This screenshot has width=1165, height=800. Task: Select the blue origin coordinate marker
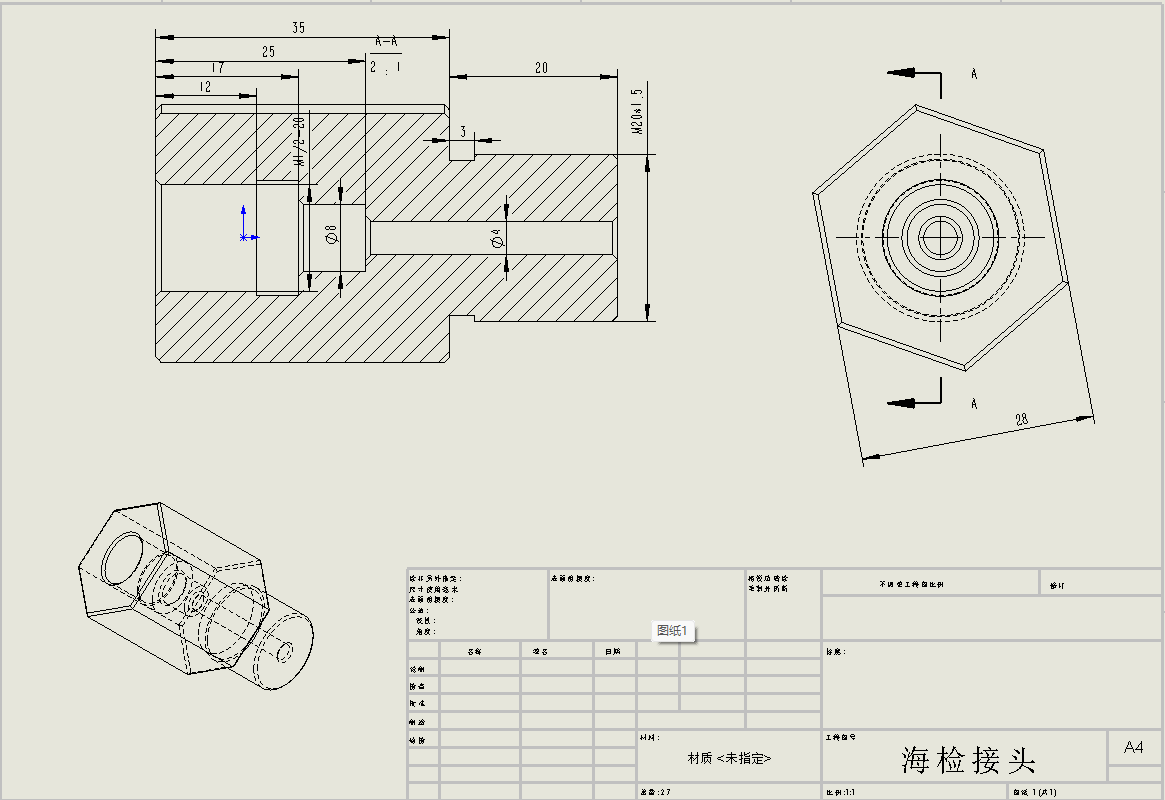247,236
